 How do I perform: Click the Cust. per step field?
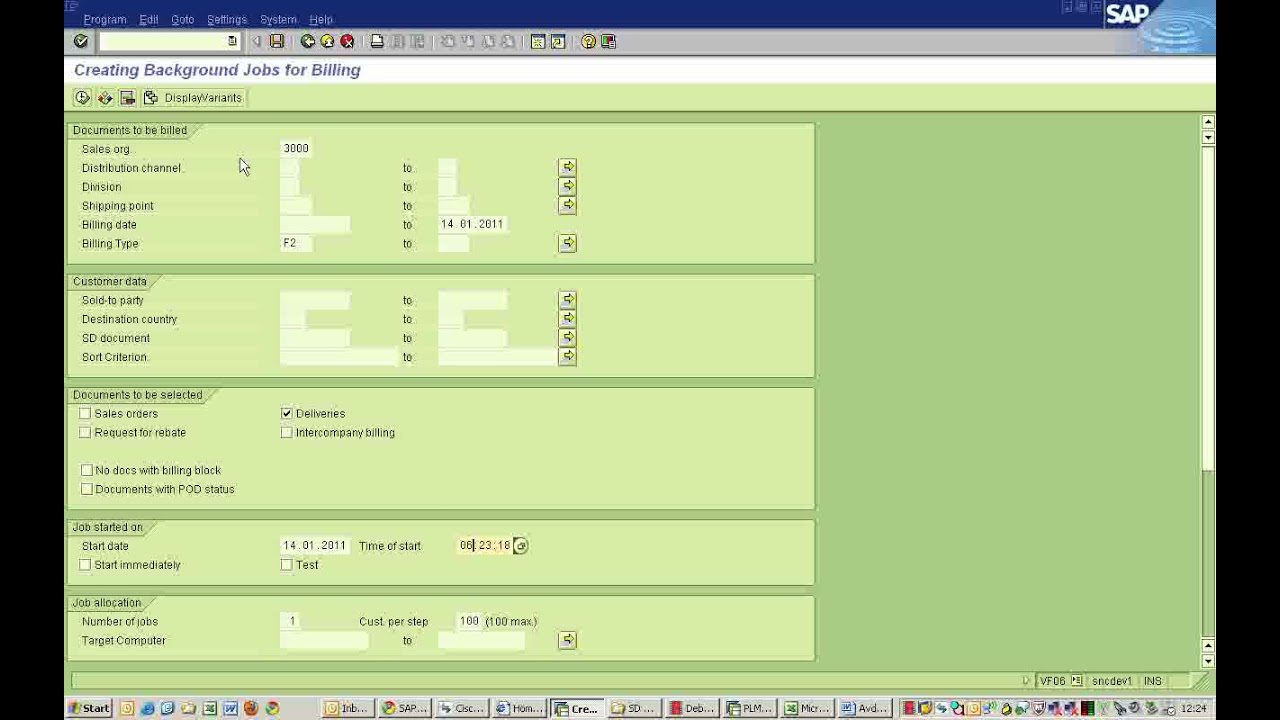point(470,621)
